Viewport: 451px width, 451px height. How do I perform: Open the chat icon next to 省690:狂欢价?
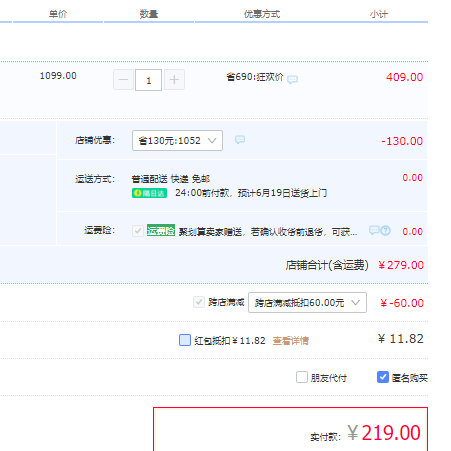292,79
